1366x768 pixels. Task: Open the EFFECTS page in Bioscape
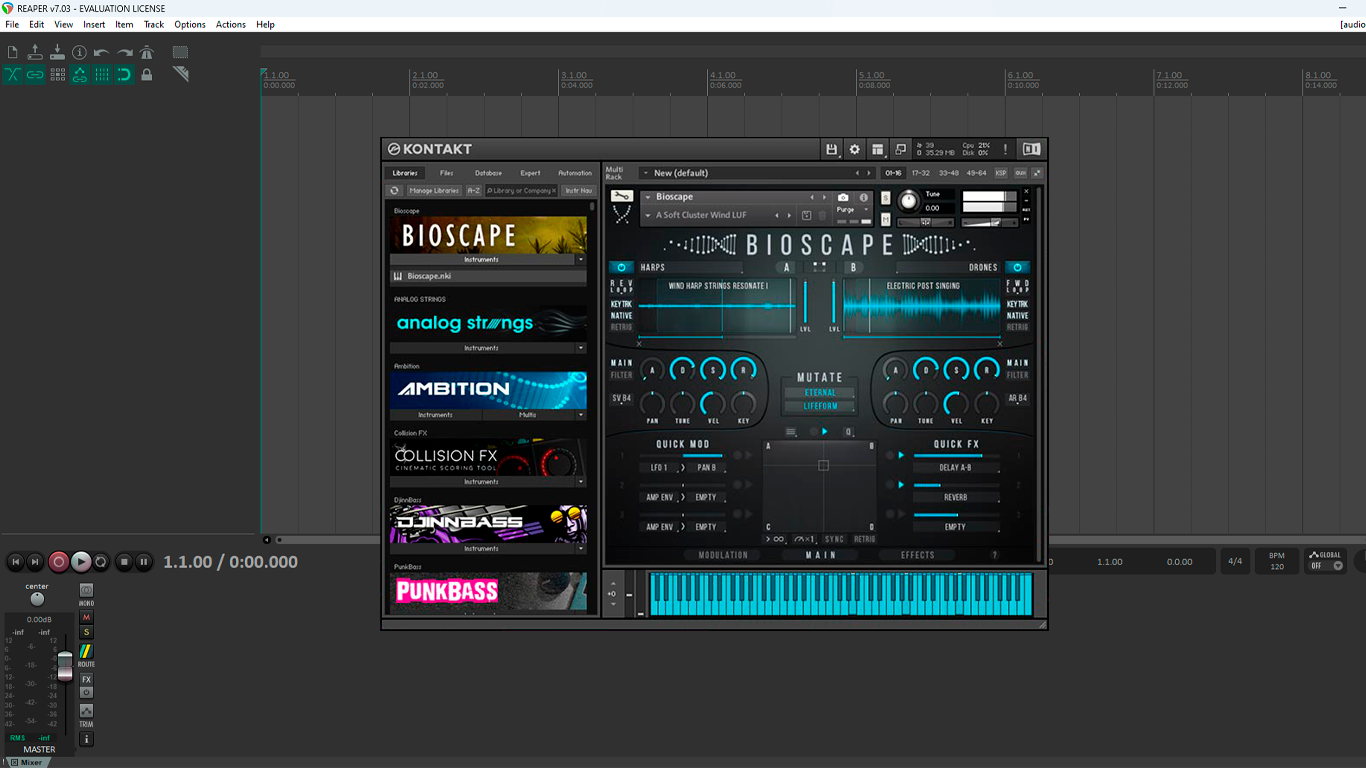[917, 555]
